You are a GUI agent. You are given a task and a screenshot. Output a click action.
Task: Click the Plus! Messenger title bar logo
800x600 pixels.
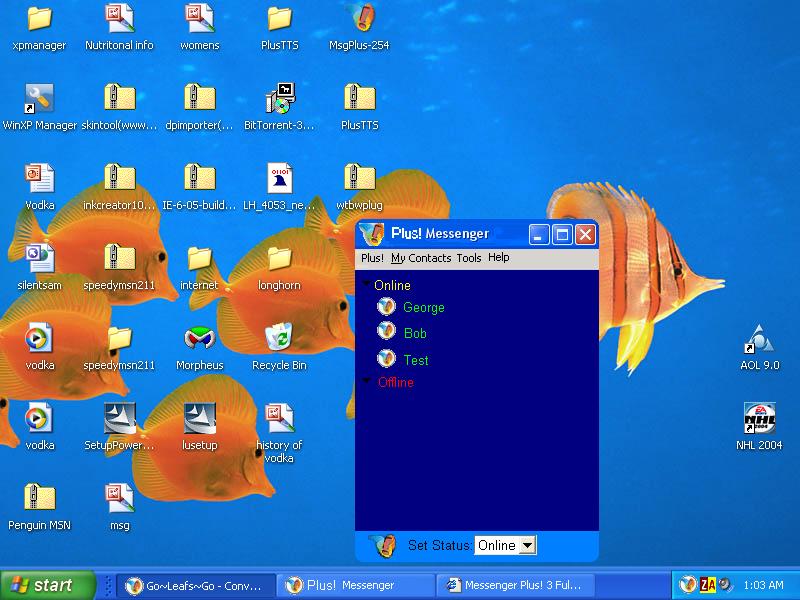(x=372, y=234)
